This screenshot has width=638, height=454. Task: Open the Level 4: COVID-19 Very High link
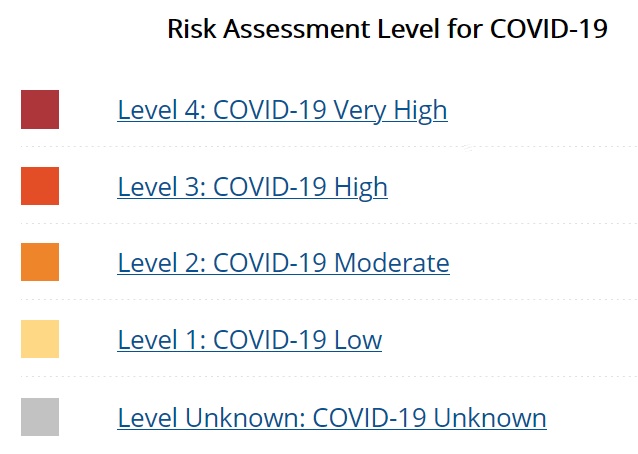(282, 109)
